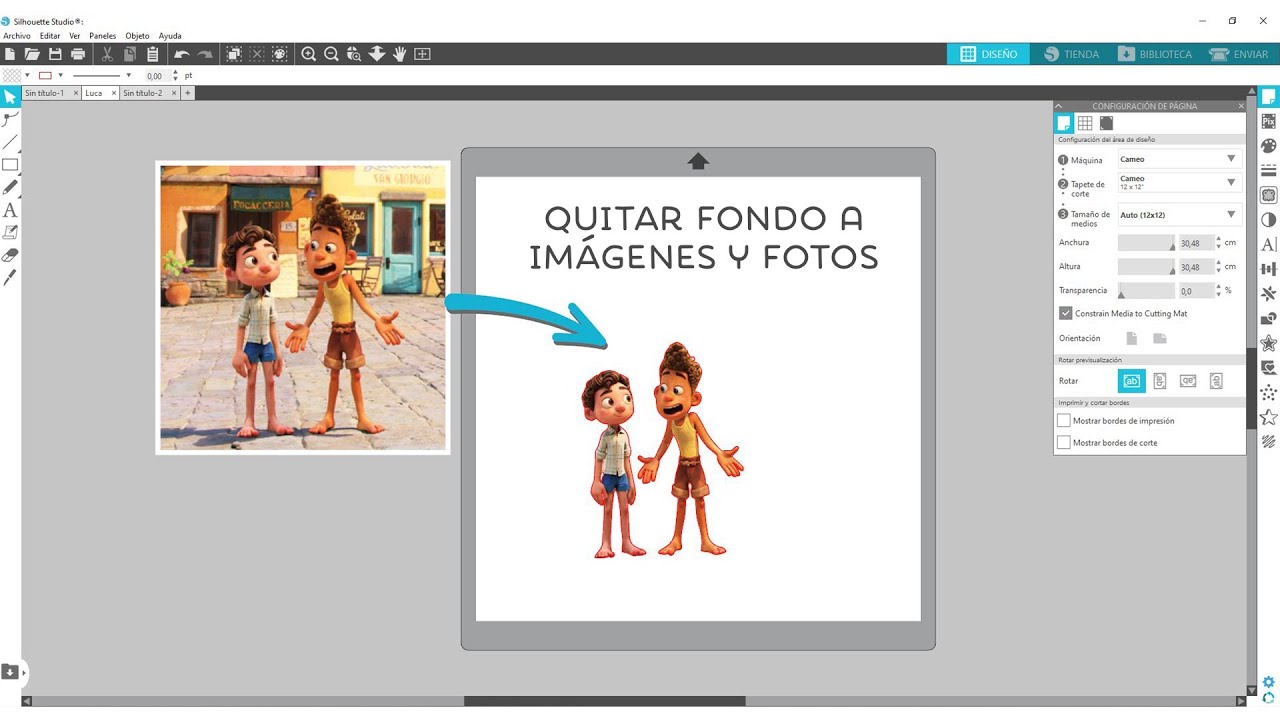Open a file with the folder icon
This screenshot has height=720, width=1280.
click(x=32, y=54)
